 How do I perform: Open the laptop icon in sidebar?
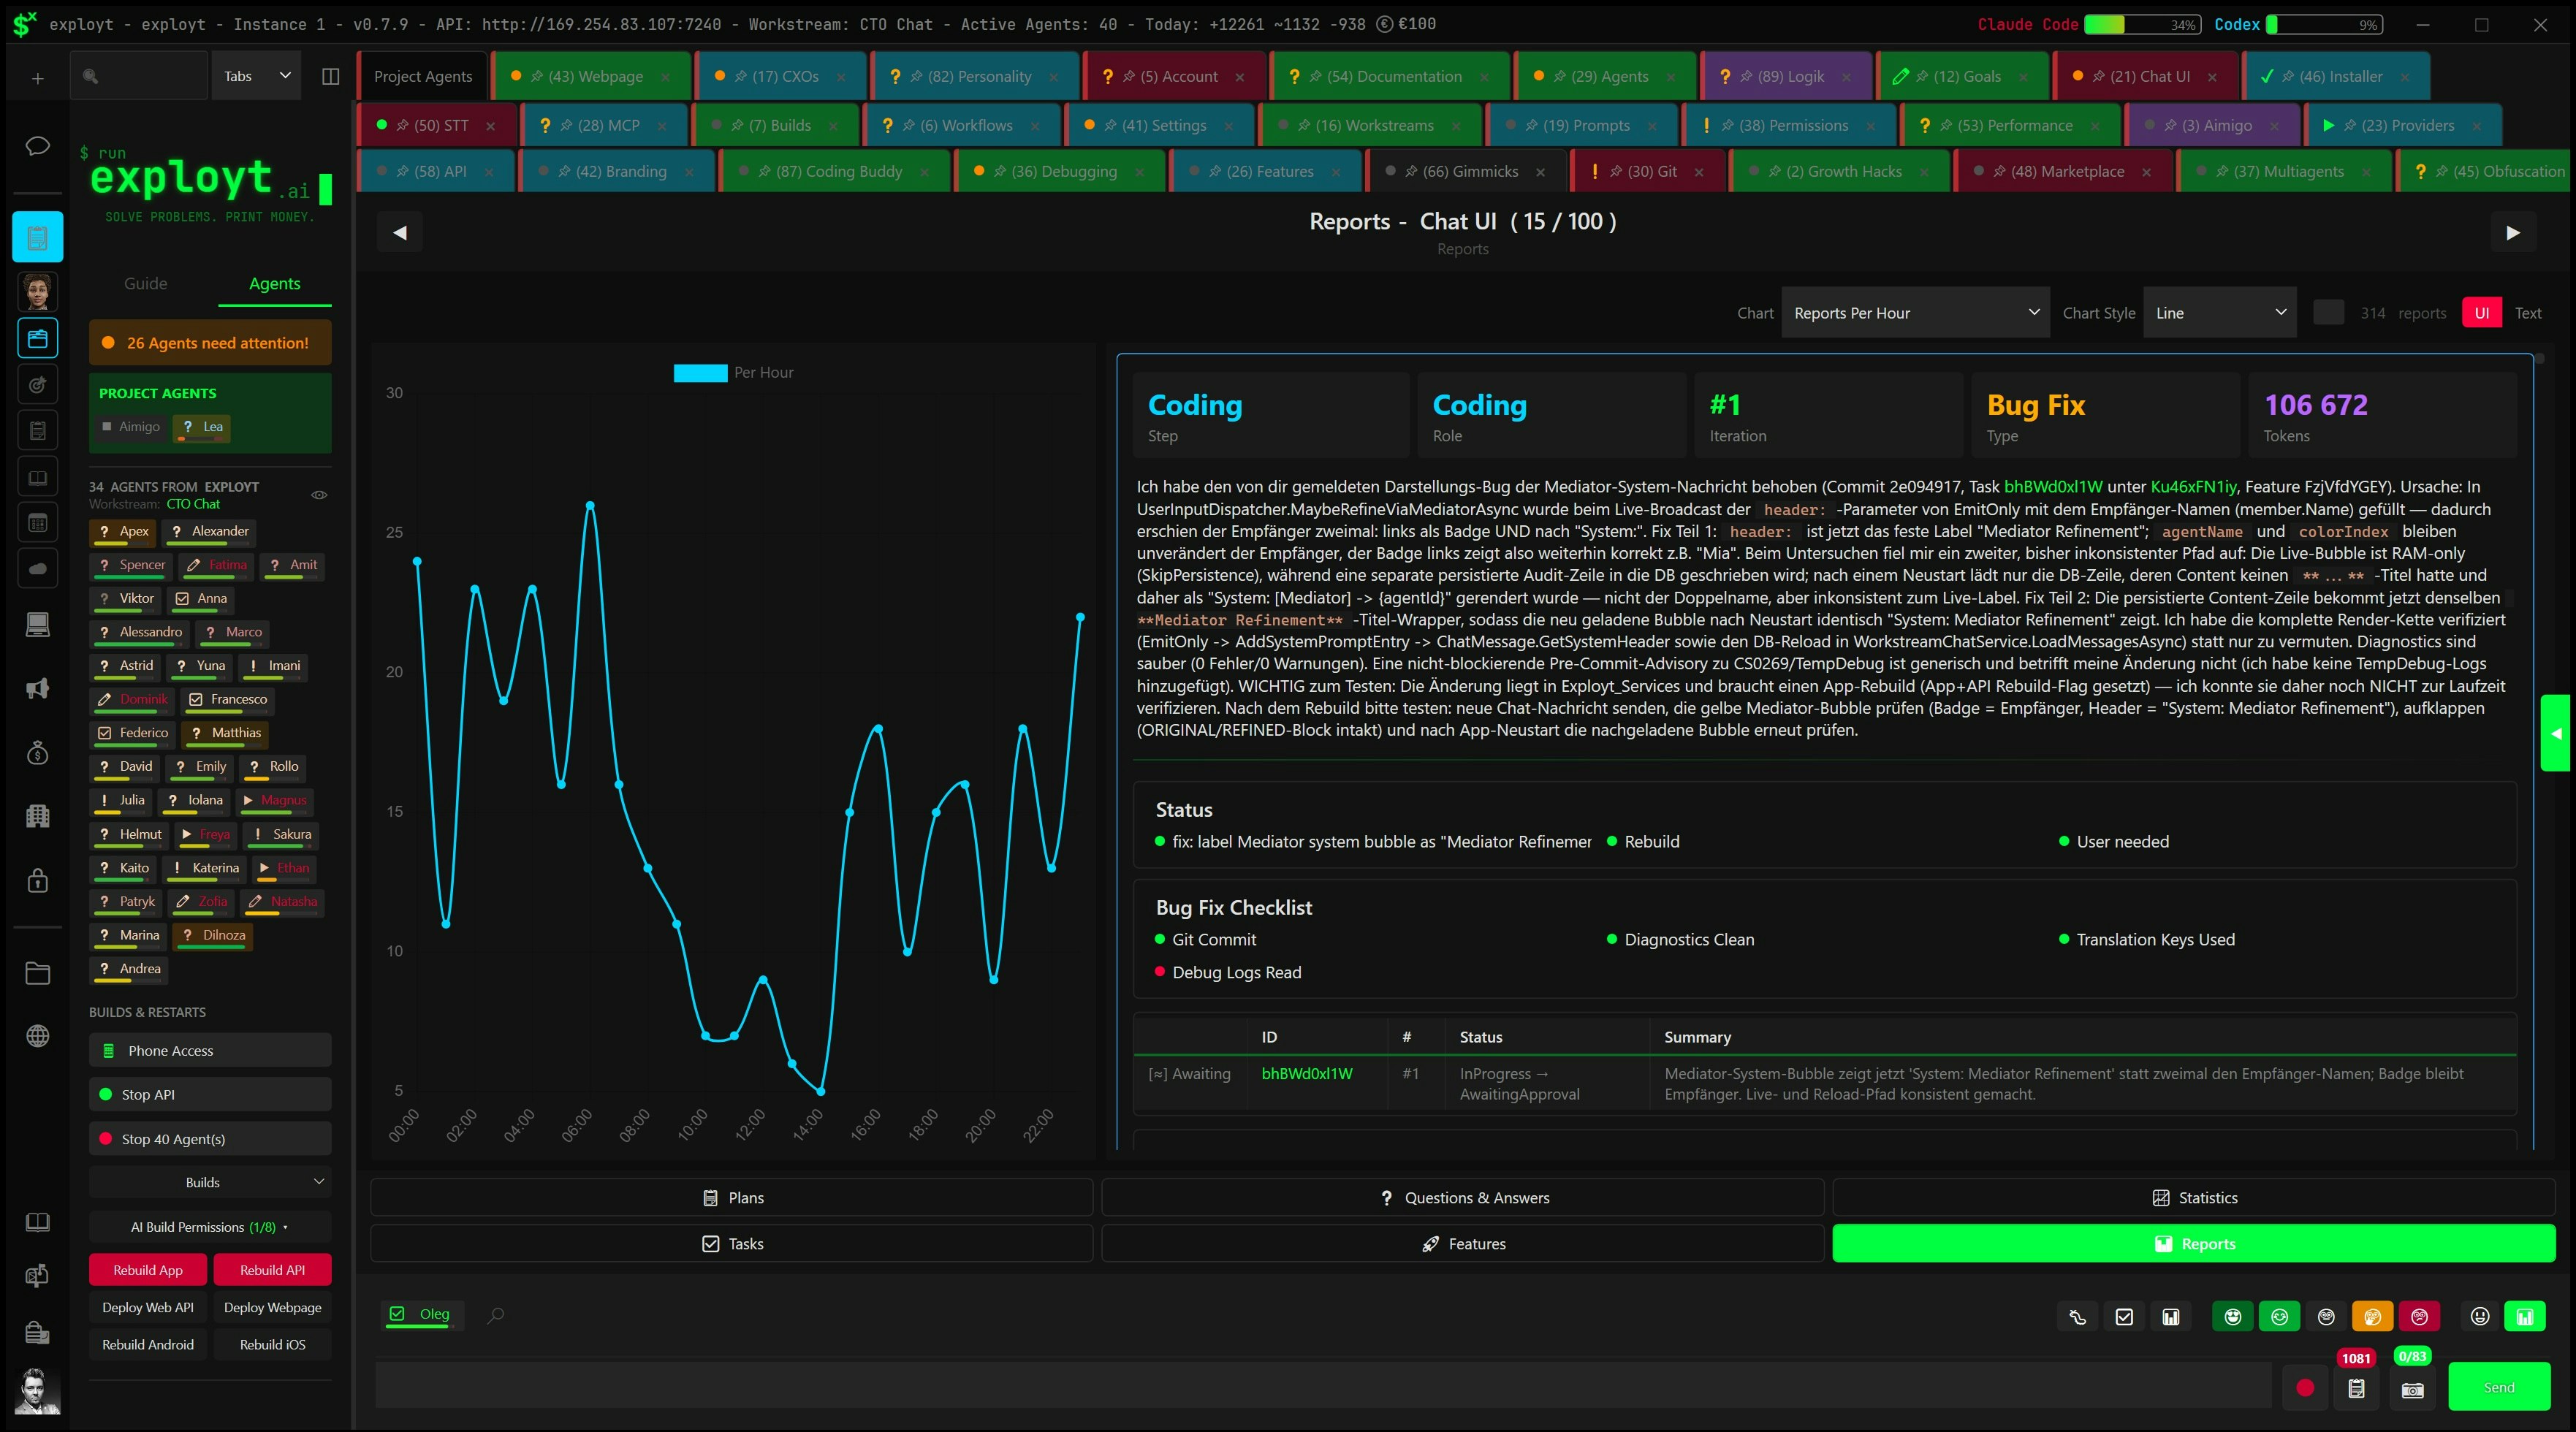coord(37,625)
